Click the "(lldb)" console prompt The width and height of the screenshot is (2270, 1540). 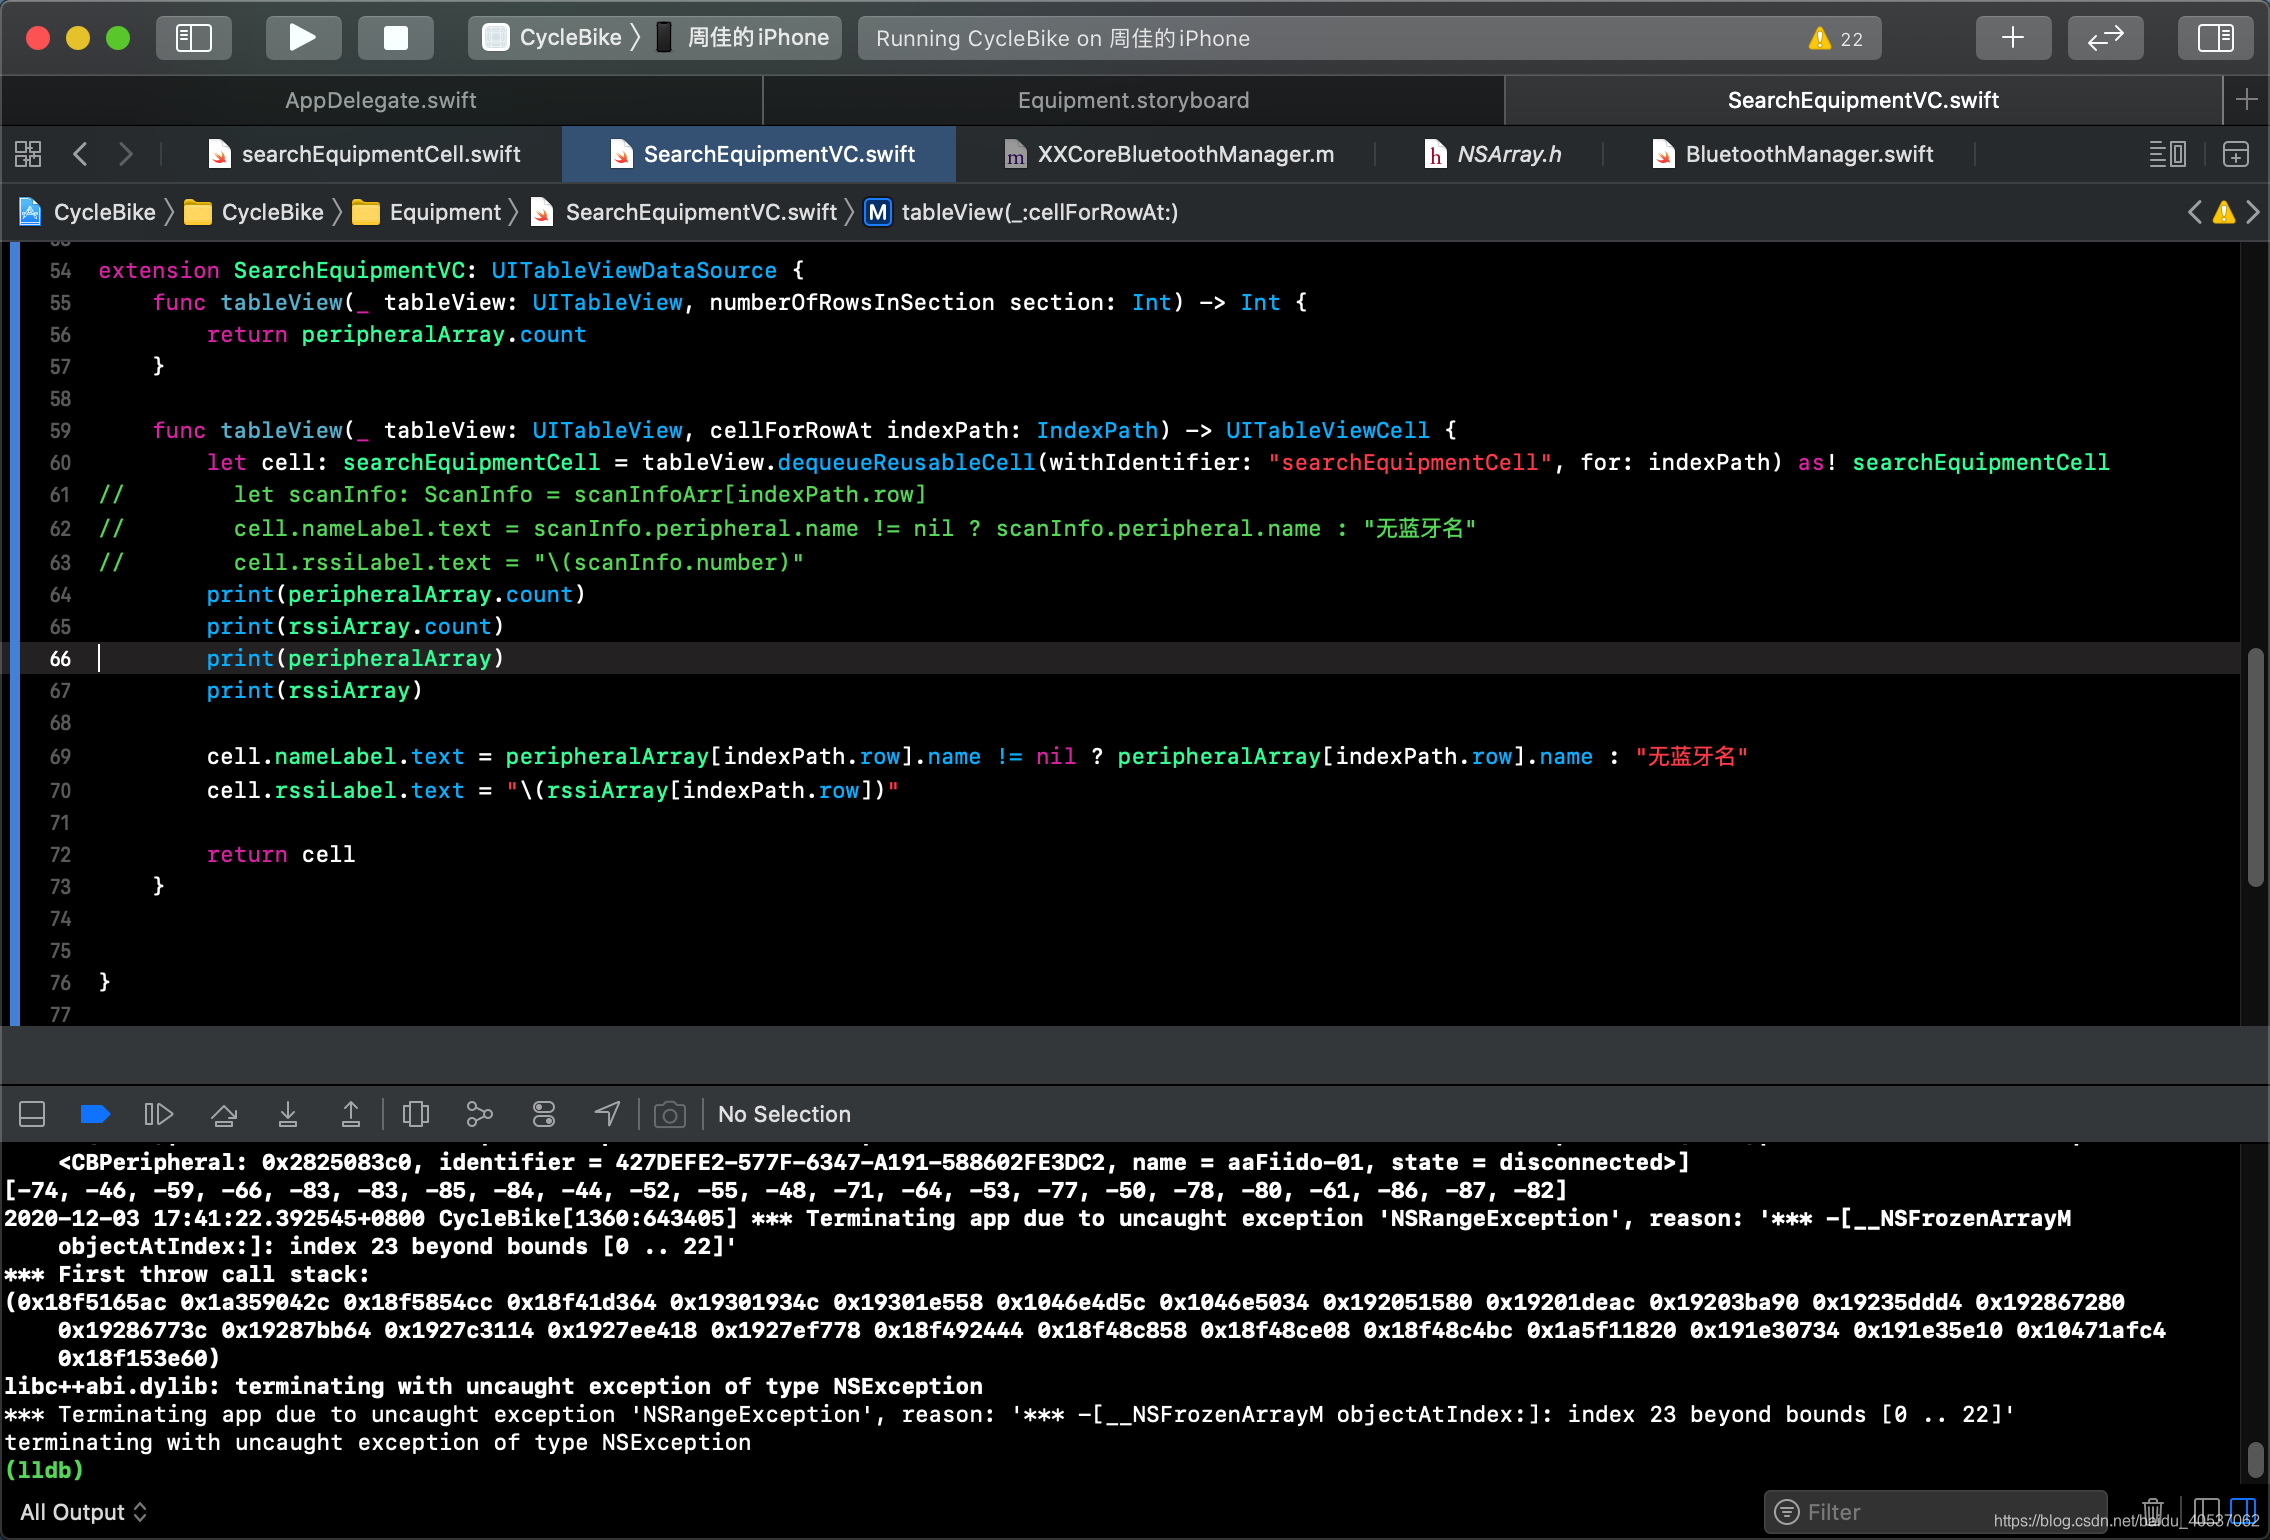click(x=44, y=1470)
